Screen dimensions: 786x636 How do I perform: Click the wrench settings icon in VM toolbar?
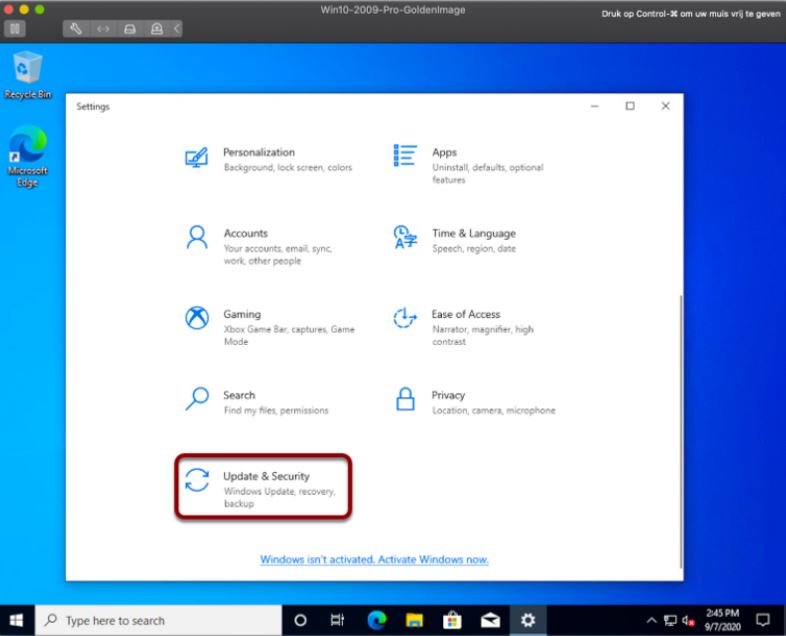pyautogui.click(x=76, y=29)
